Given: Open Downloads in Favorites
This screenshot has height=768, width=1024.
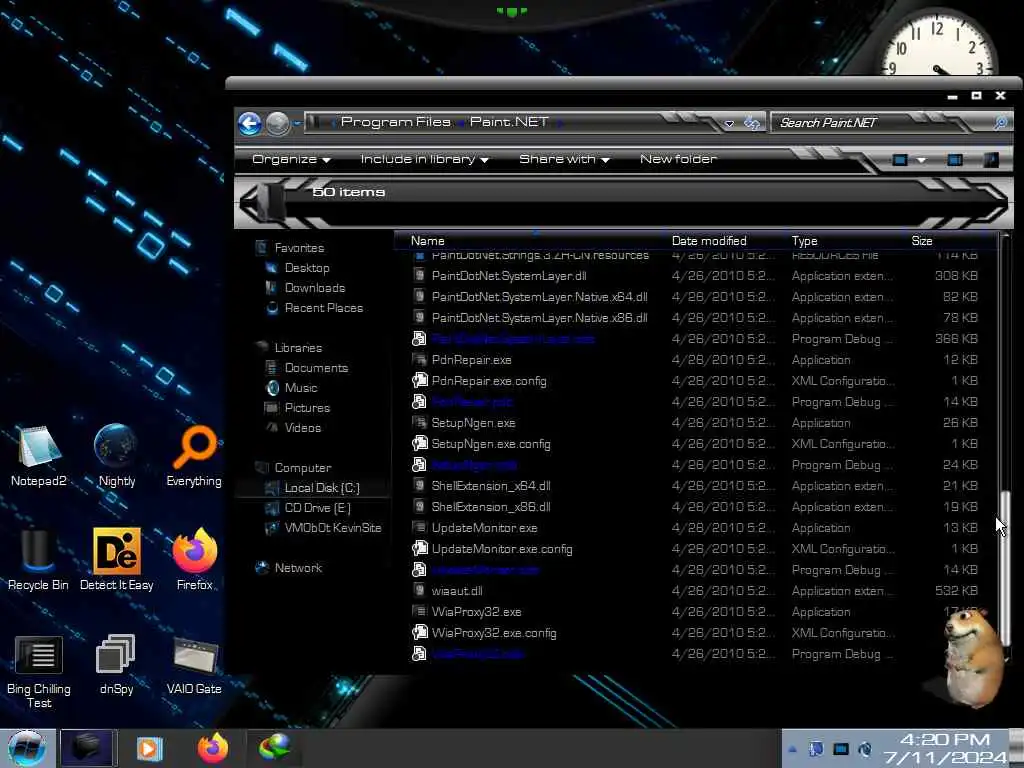Looking at the screenshot, I should (315, 288).
